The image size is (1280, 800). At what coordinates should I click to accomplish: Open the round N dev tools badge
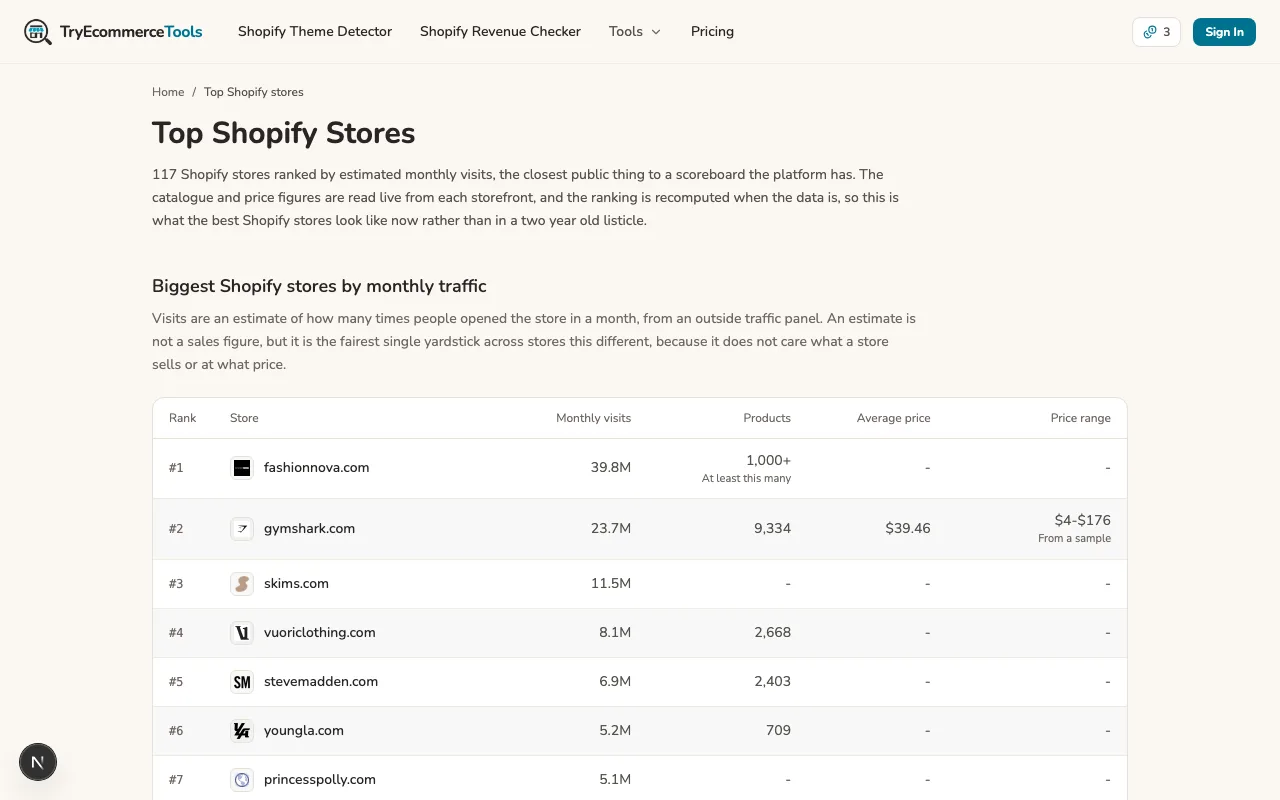pos(38,763)
